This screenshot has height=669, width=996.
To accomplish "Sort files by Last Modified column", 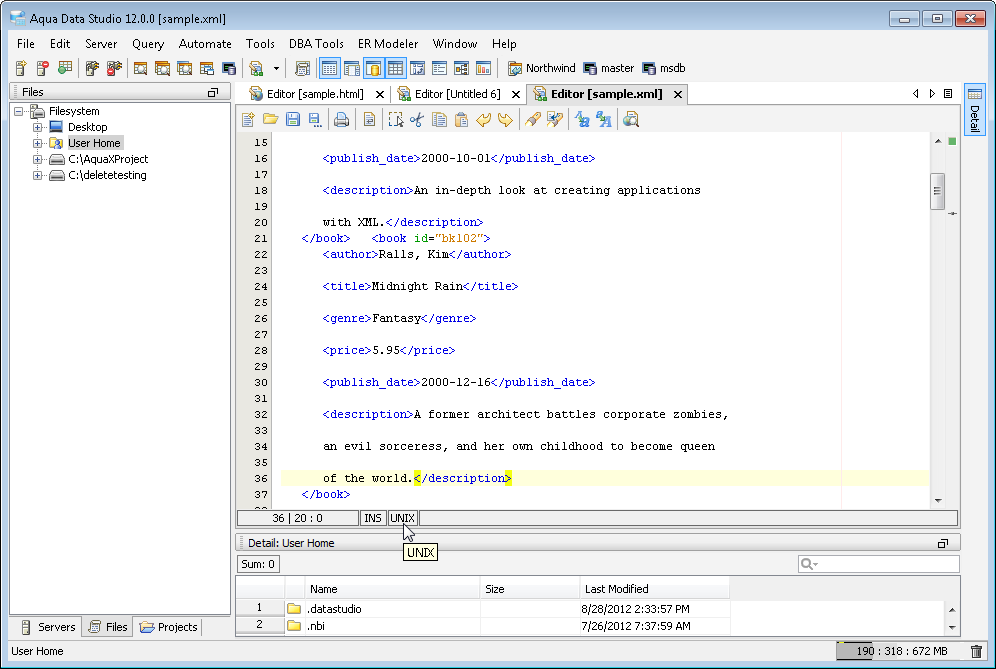I will 617,589.
